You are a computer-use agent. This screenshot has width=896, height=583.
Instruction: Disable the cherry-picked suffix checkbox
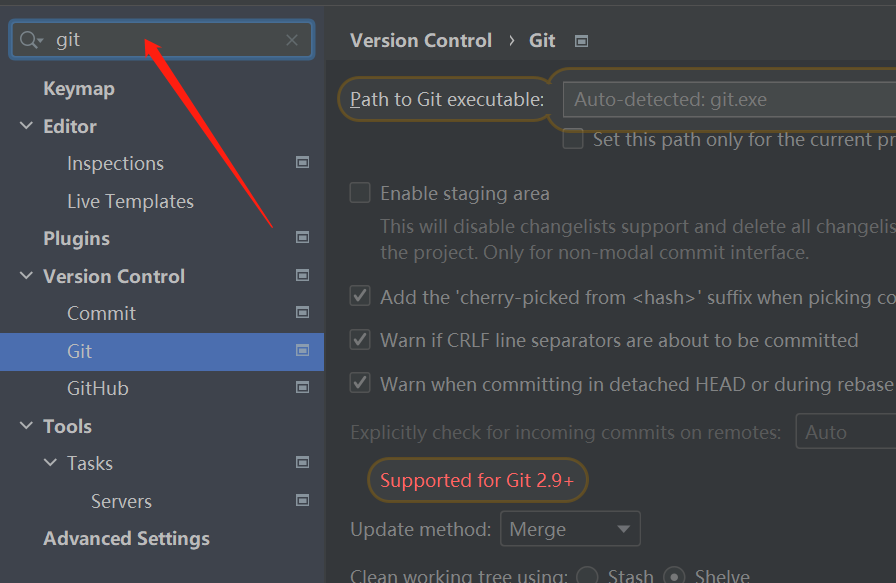point(359,296)
